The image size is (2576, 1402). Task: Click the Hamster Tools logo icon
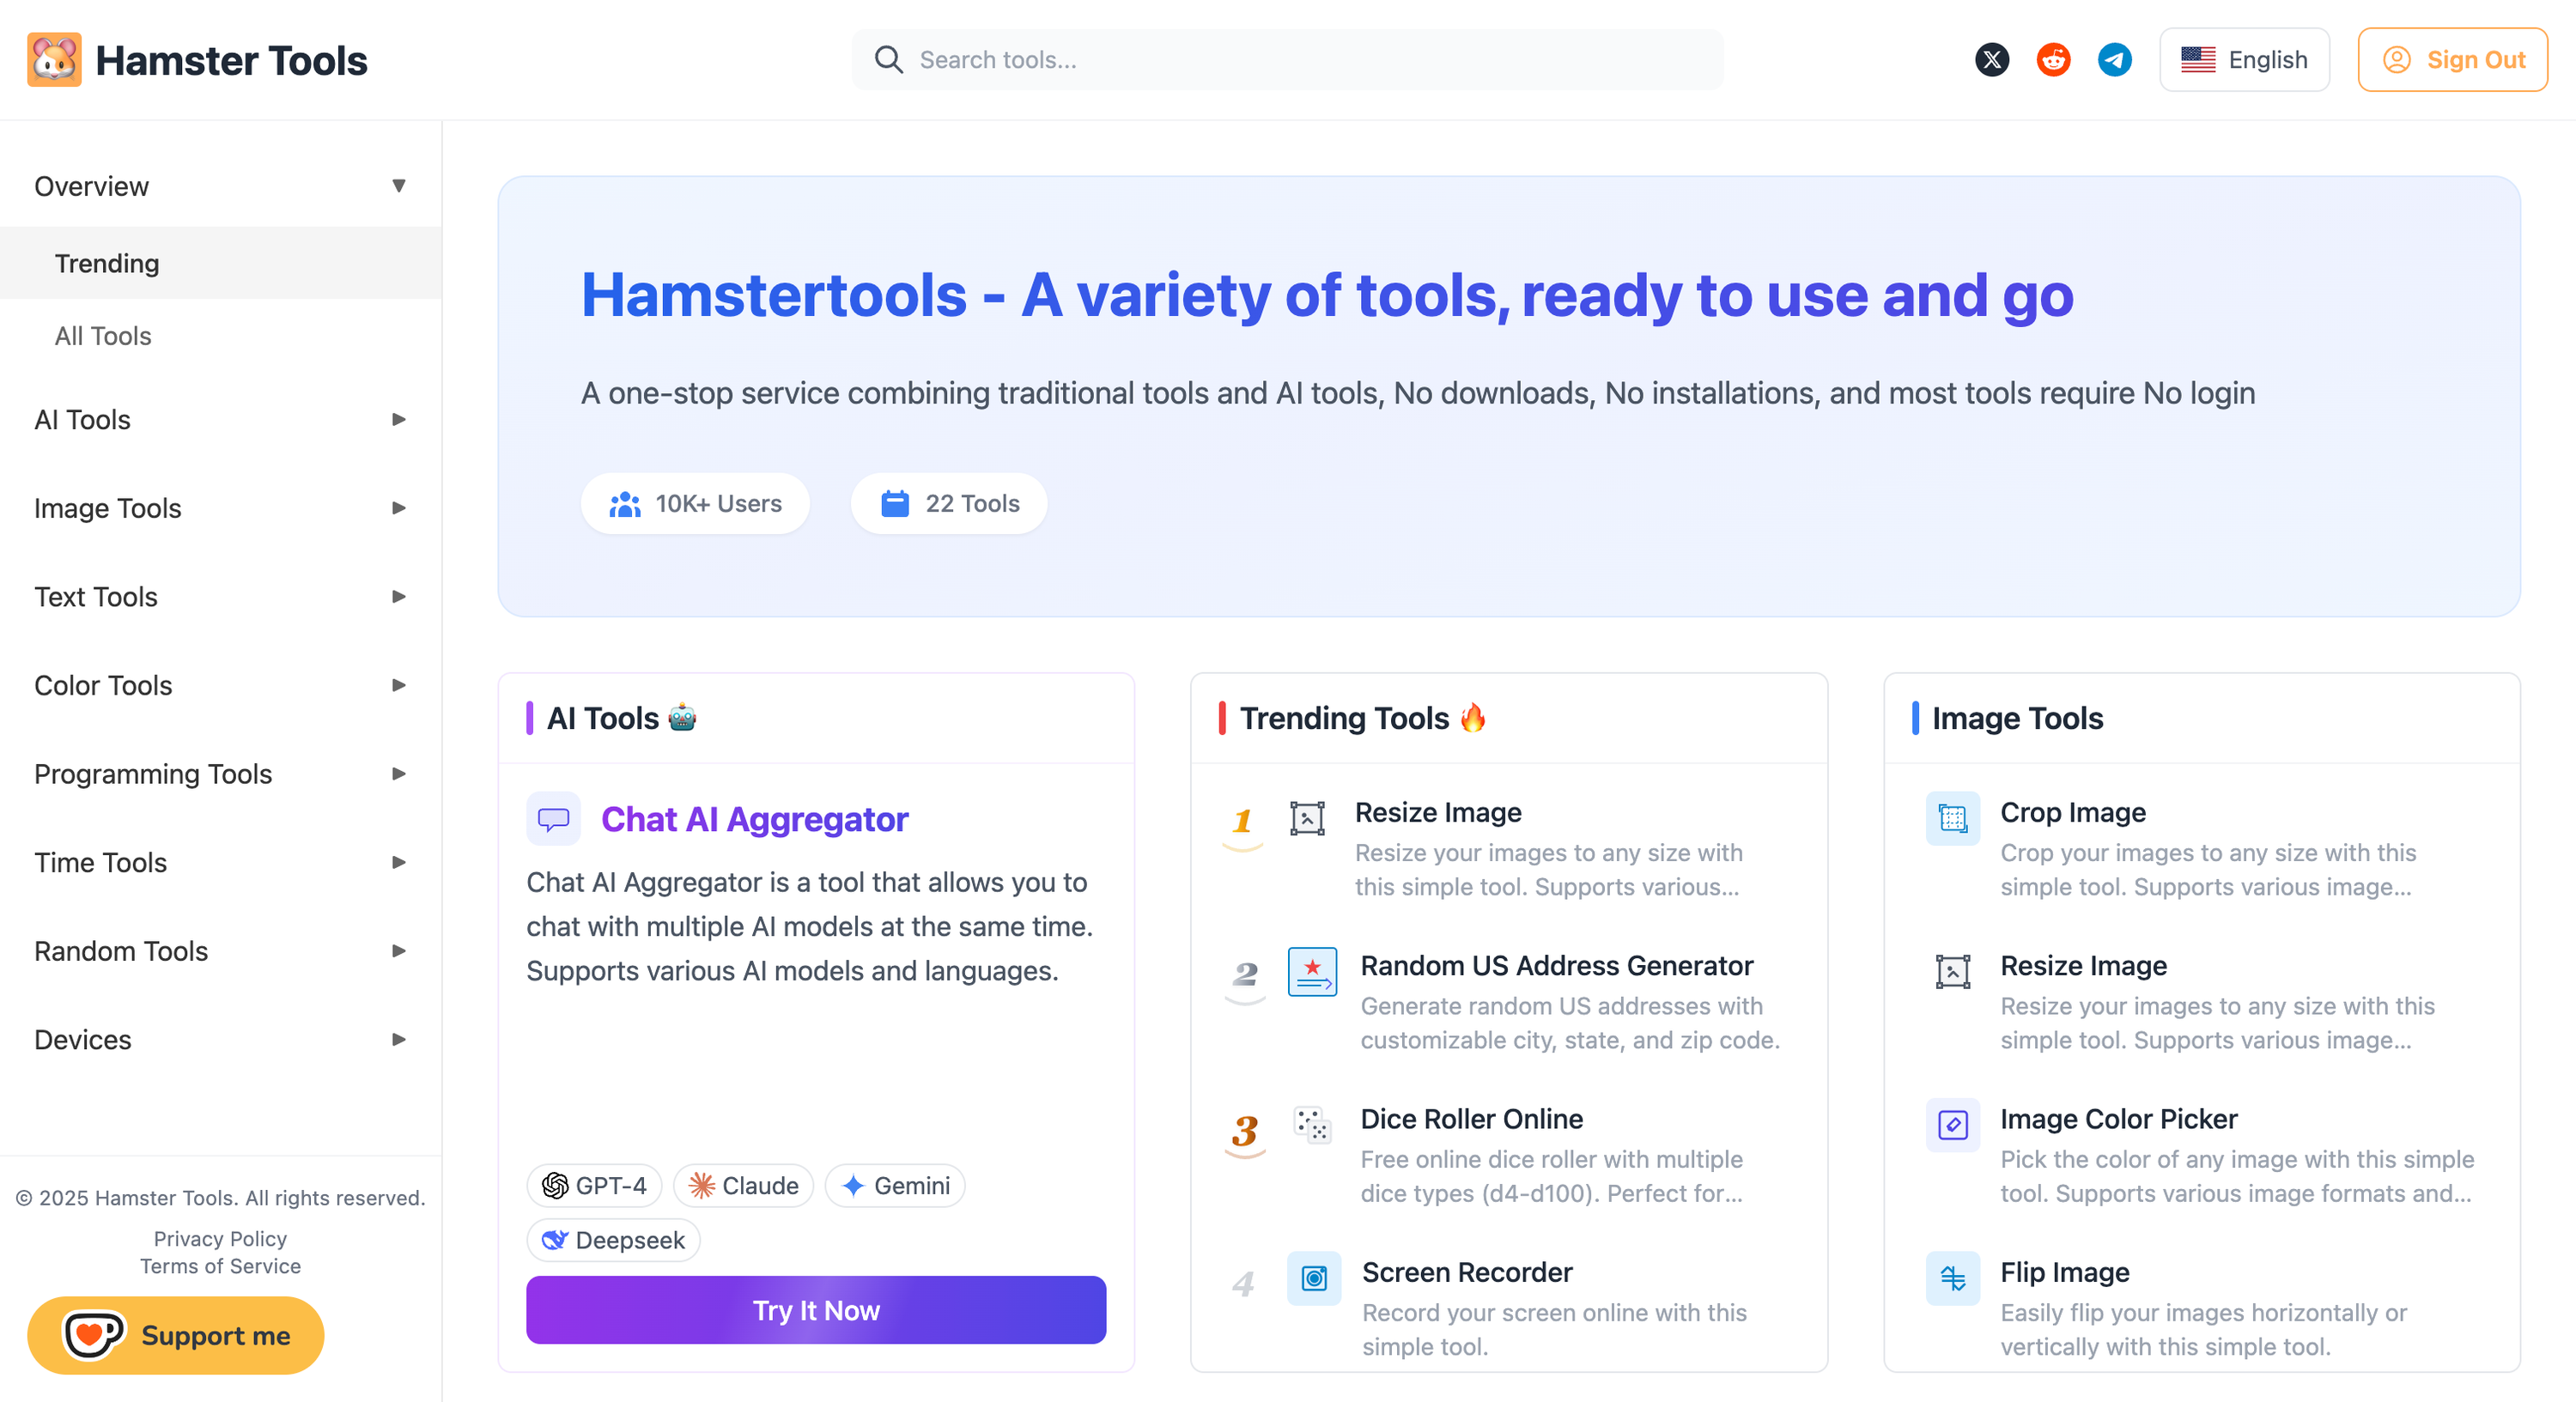(54, 60)
